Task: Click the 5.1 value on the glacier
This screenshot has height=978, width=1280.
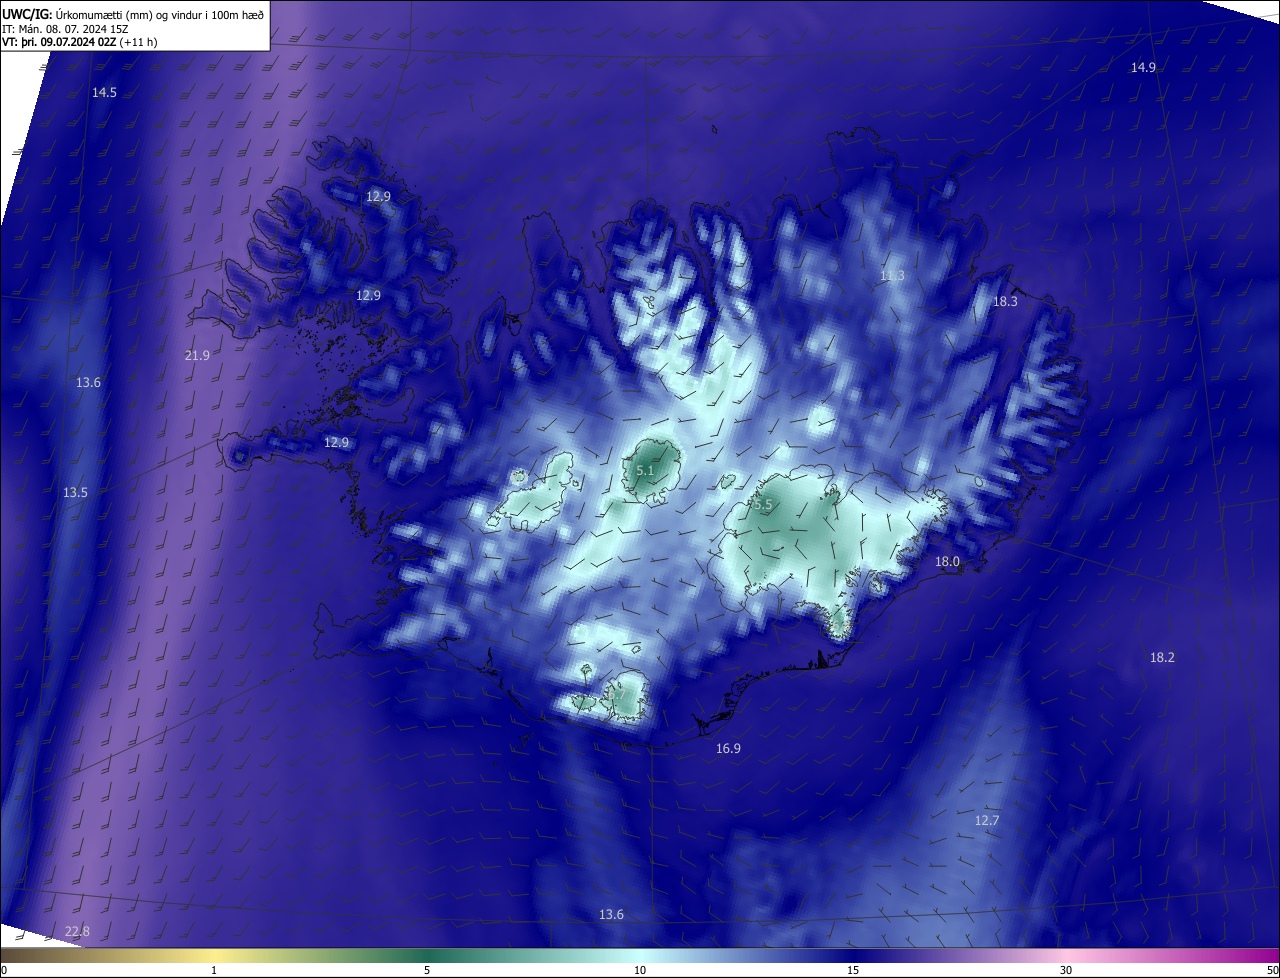Action: 645,470
